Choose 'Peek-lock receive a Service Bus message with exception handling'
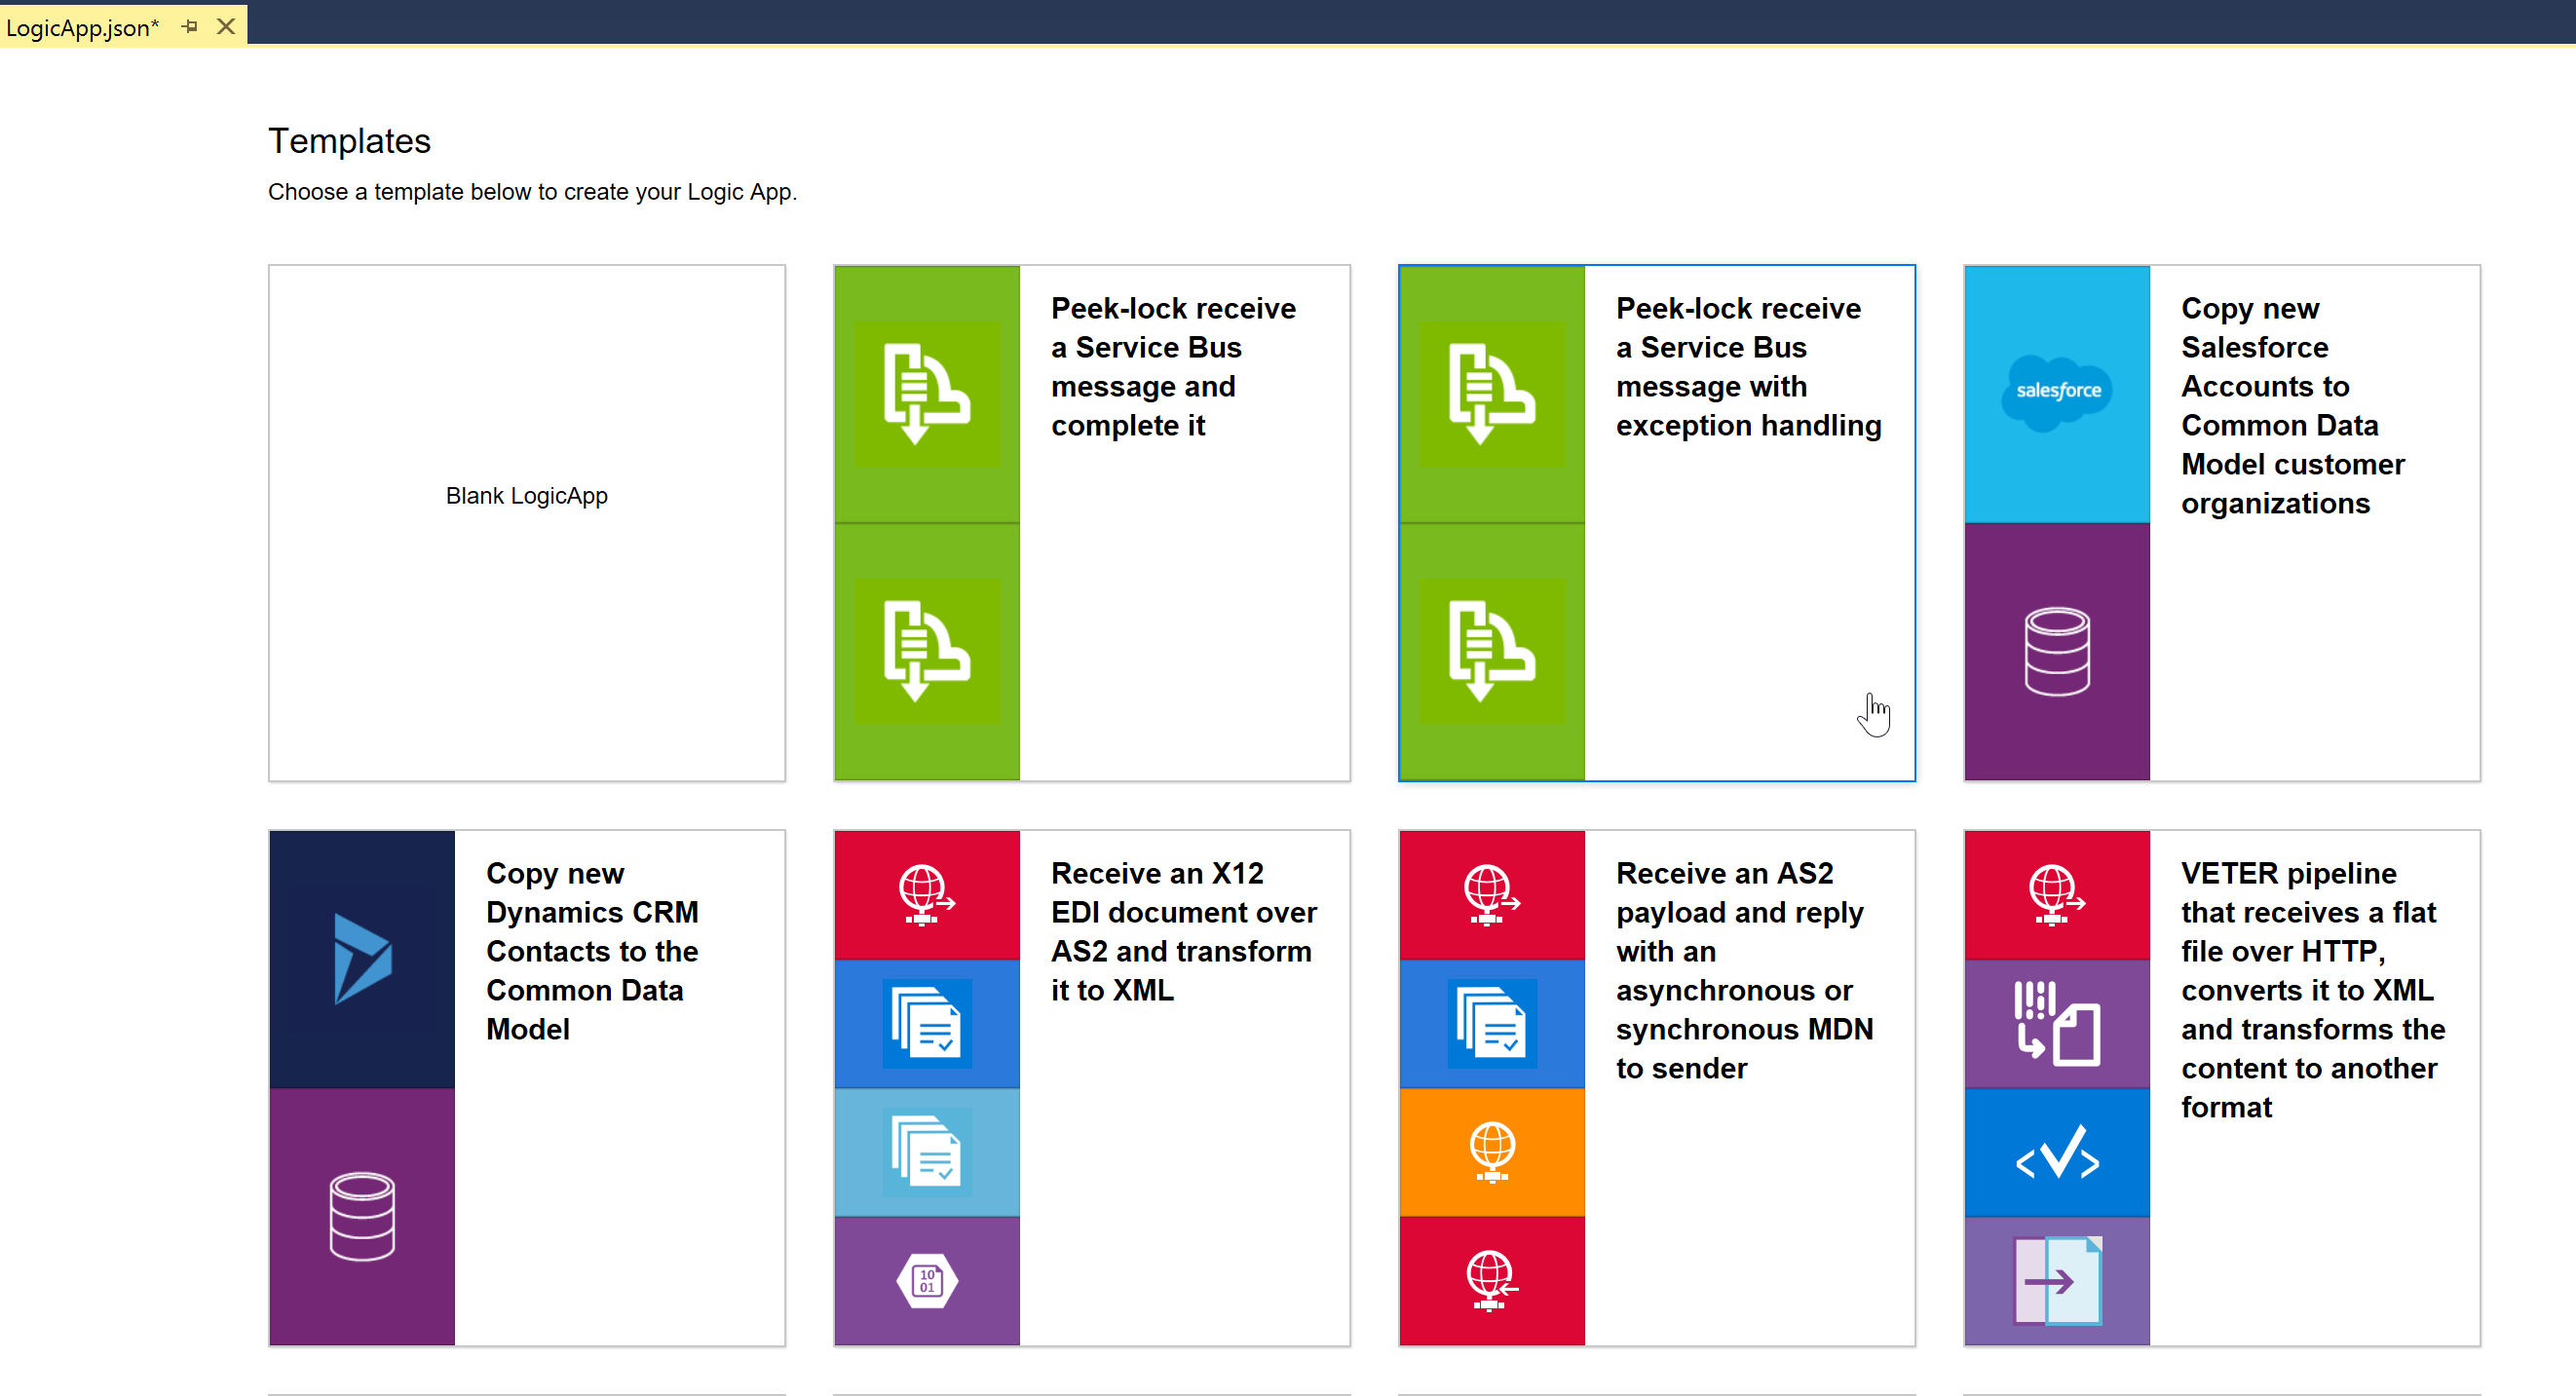The height and width of the screenshot is (1396, 2576). 1748,366
